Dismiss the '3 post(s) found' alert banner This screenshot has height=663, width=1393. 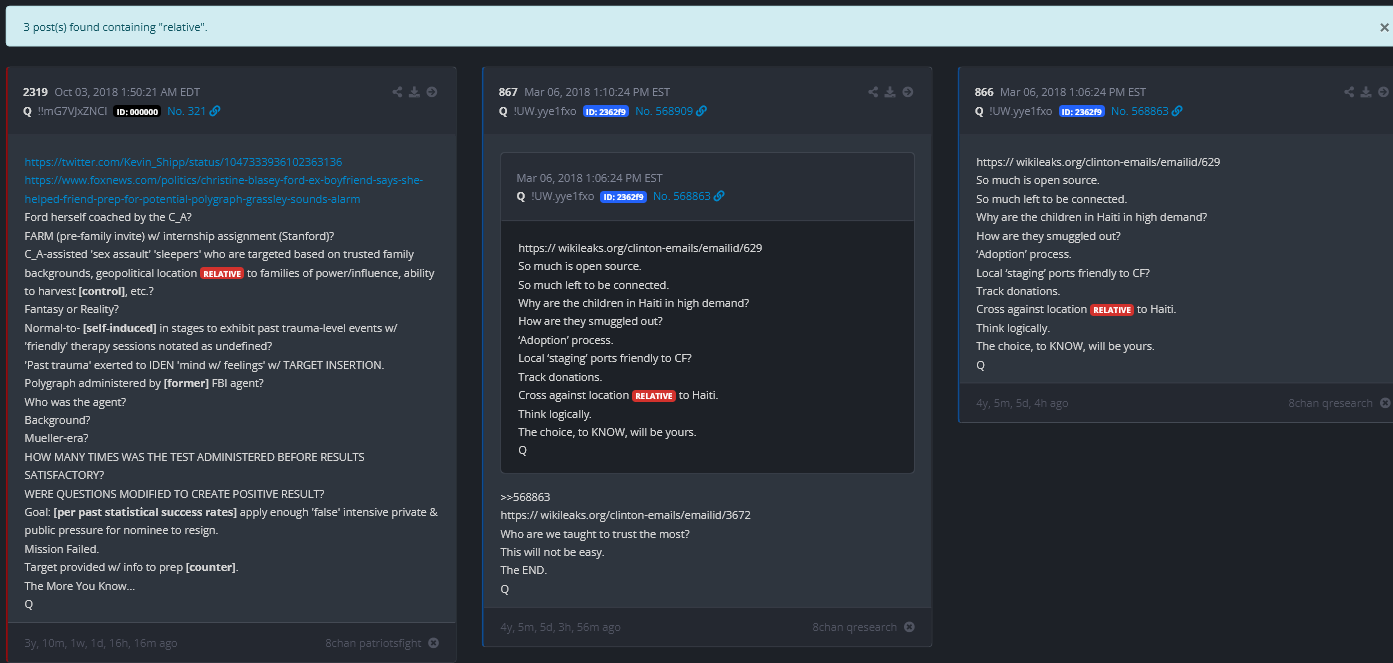(1384, 28)
